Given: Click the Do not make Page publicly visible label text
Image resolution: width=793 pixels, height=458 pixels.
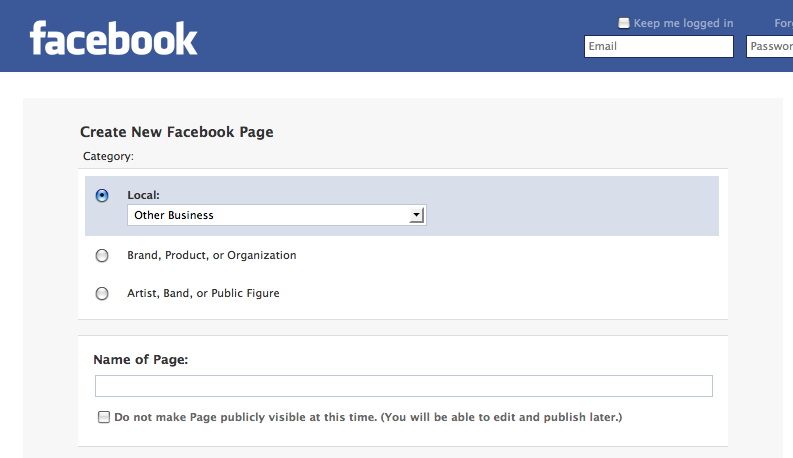Looking at the screenshot, I should click(368, 417).
